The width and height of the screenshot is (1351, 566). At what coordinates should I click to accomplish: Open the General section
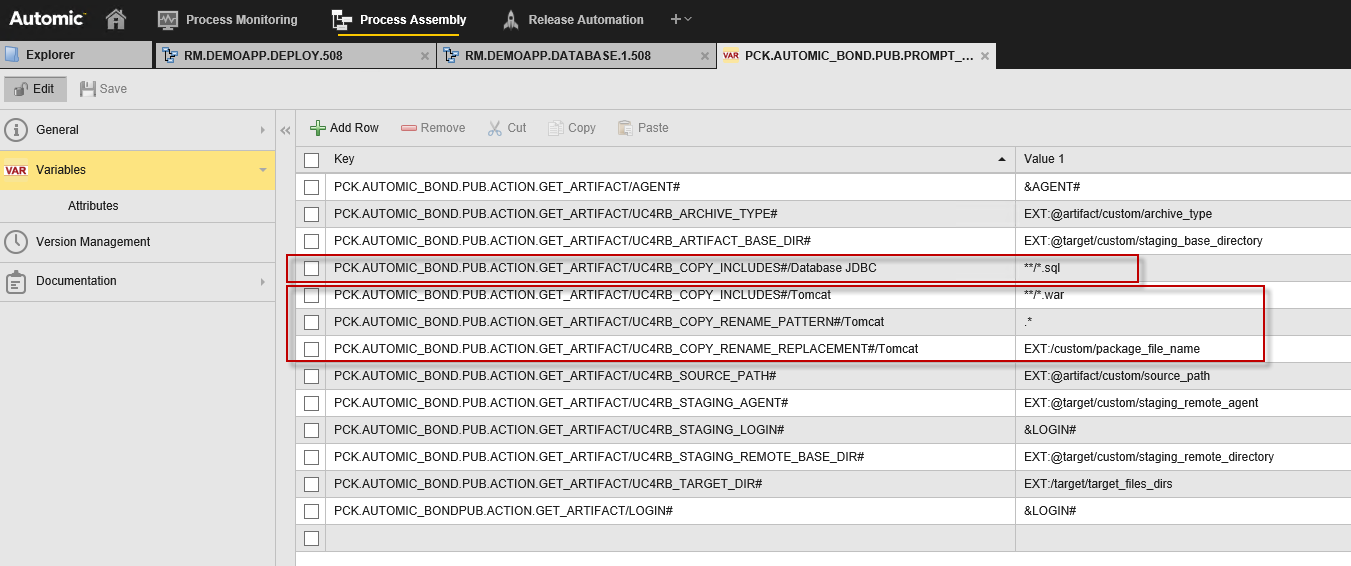tap(137, 130)
